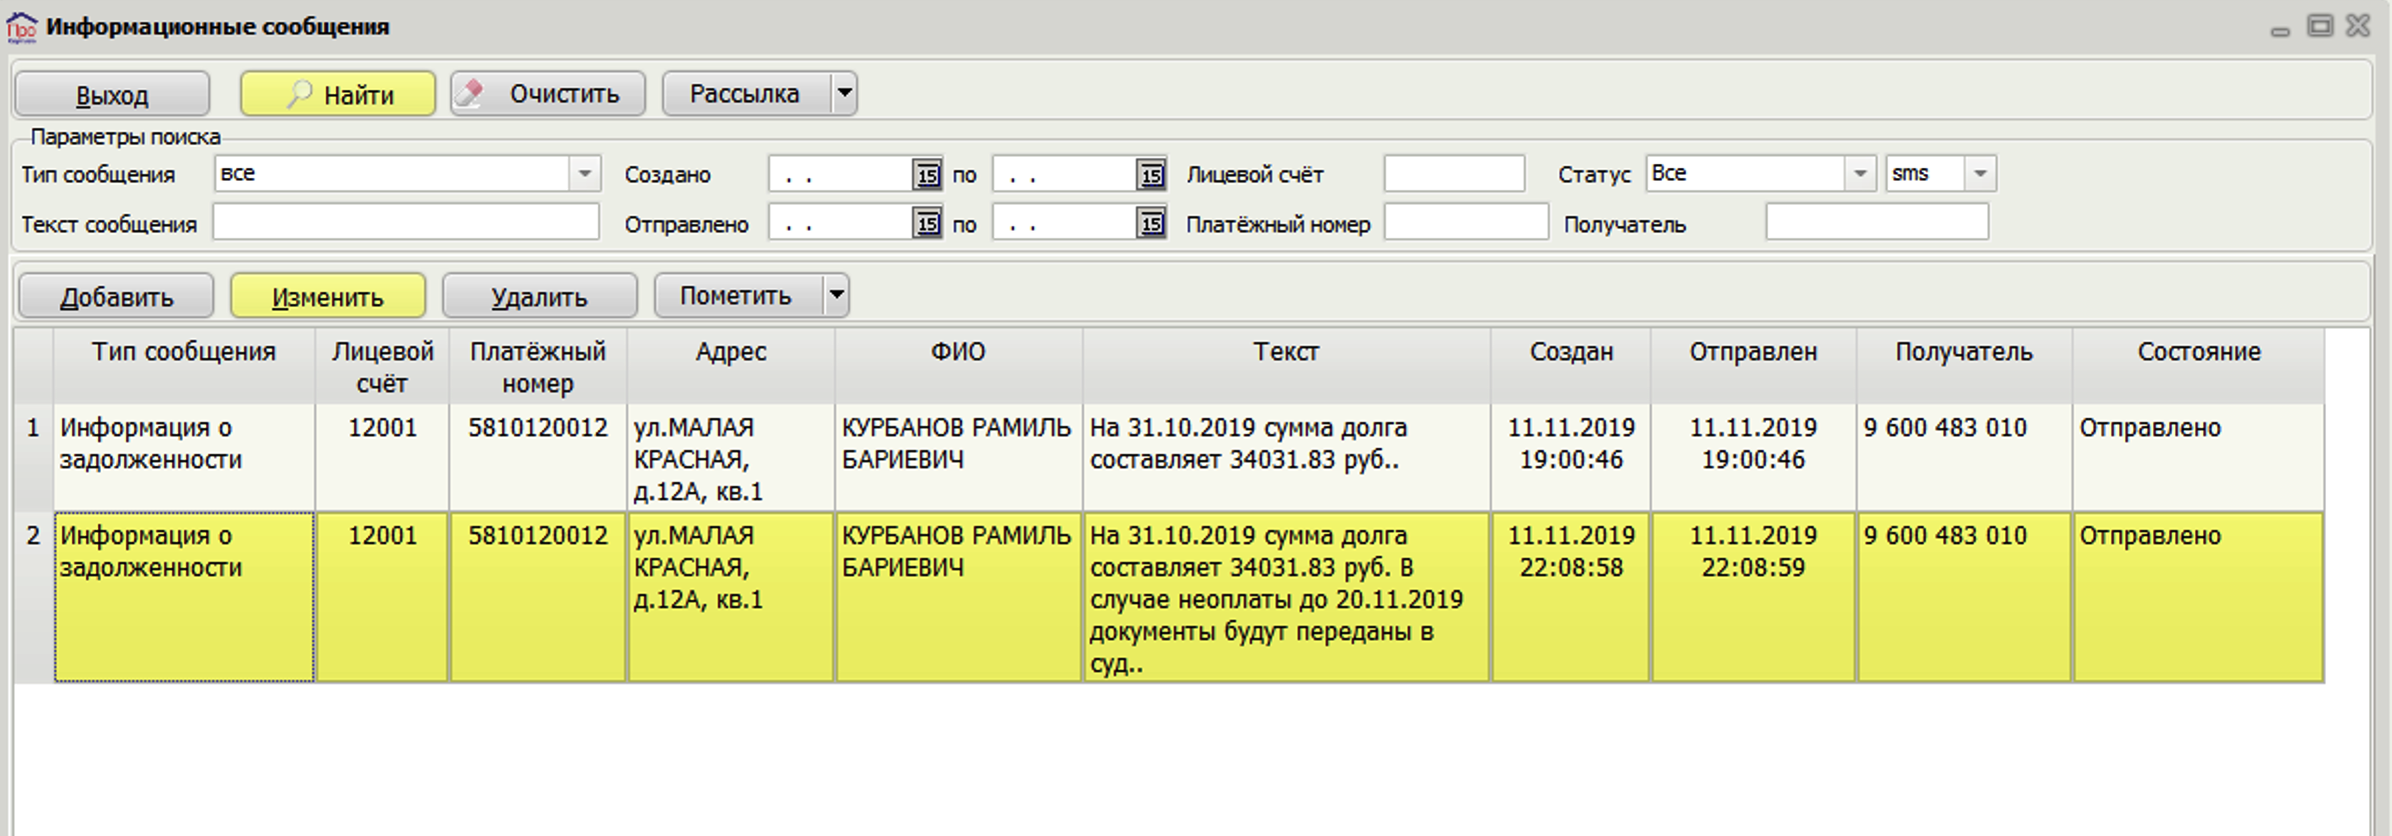Sort by Получатель column header
This screenshot has width=2392, height=836.
(x=1964, y=366)
